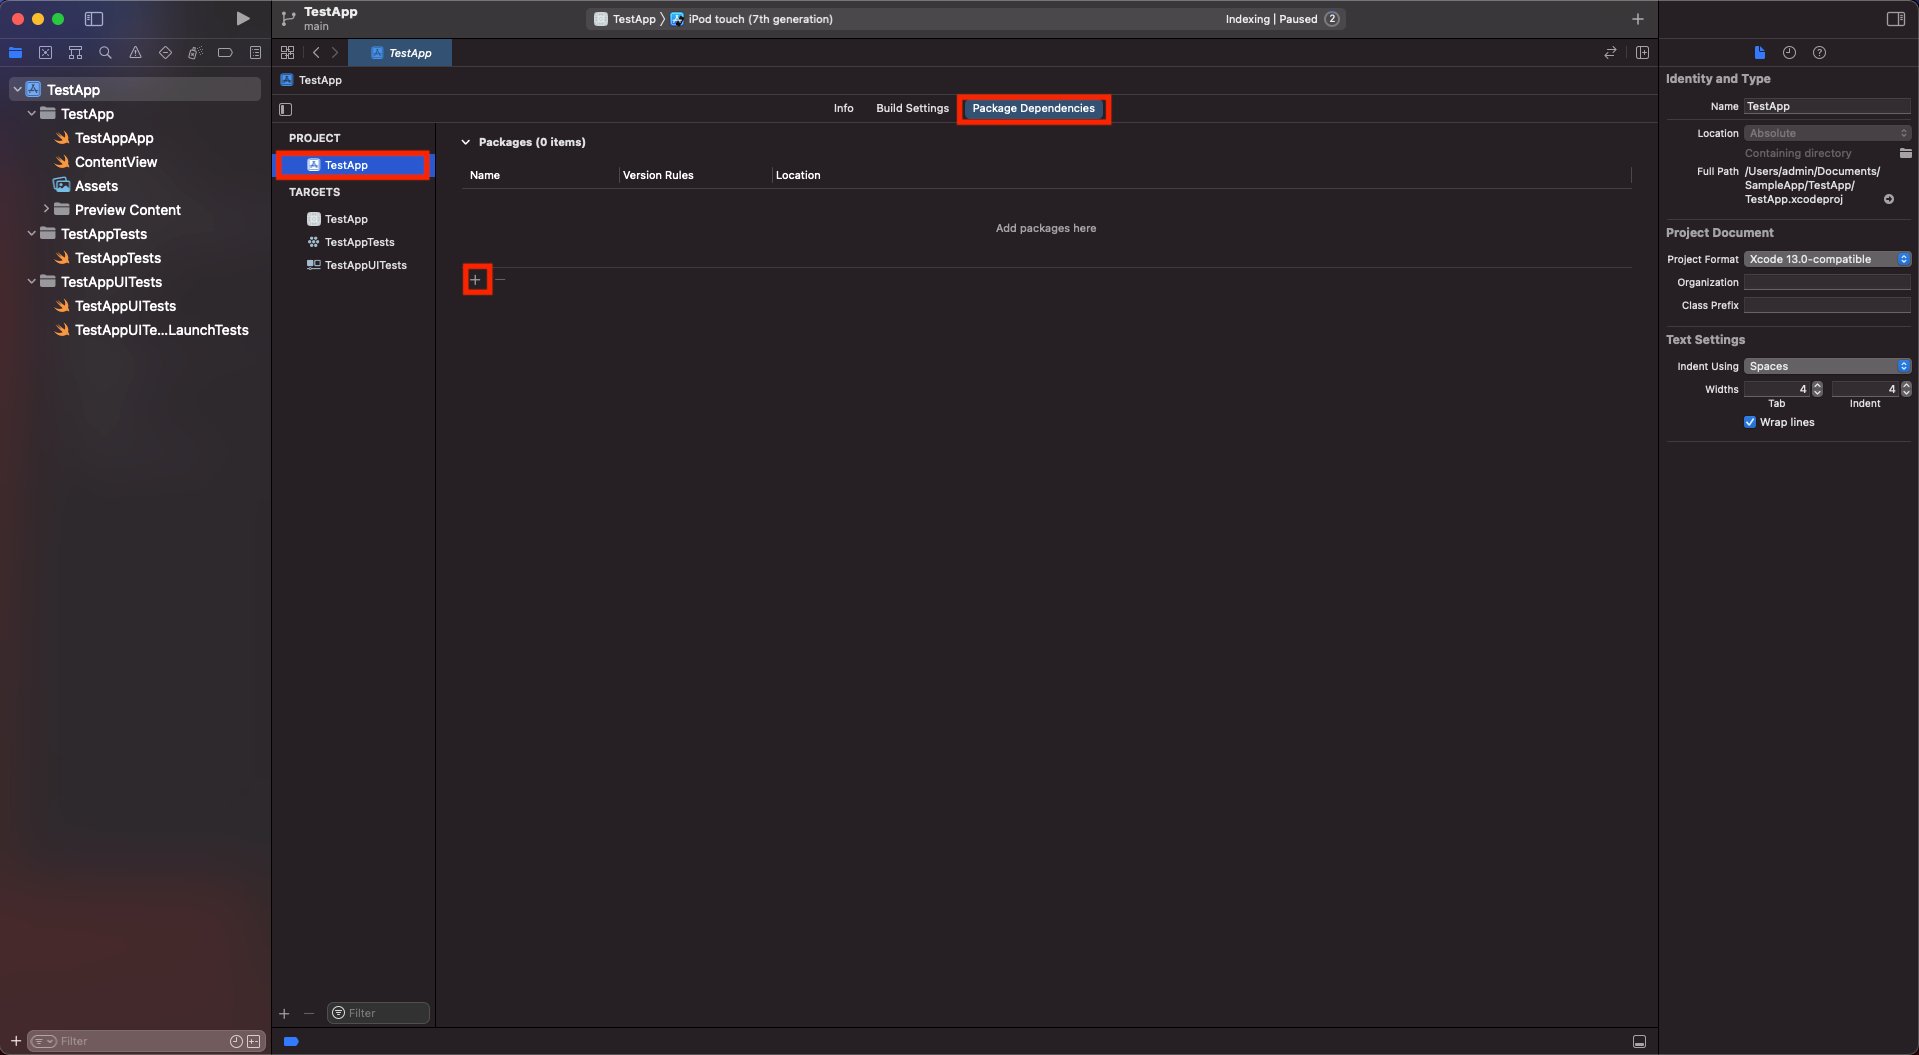This screenshot has width=1919, height=1055.
Task: Sort packages by Name column
Action: click(x=484, y=175)
